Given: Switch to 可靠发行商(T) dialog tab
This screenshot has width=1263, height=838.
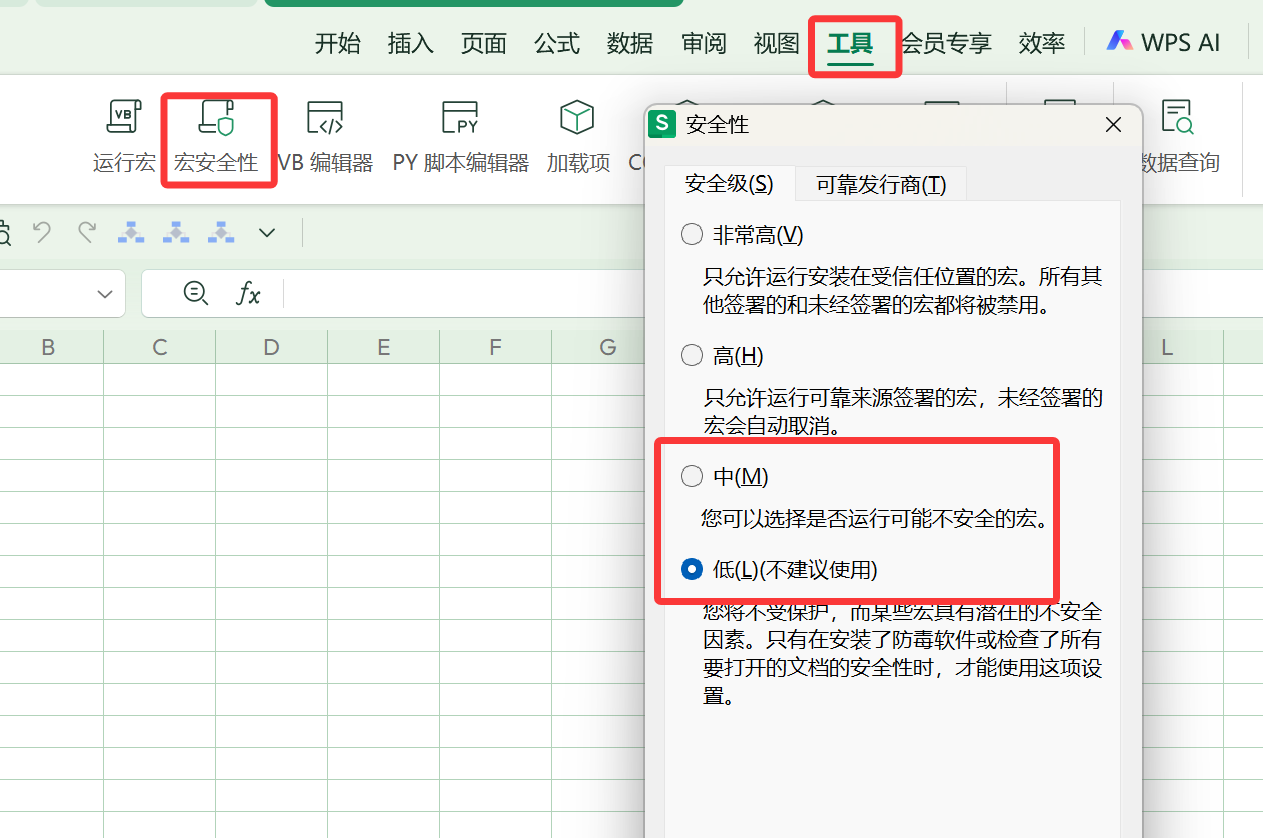Looking at the screenshot, I should coord(881,184).
